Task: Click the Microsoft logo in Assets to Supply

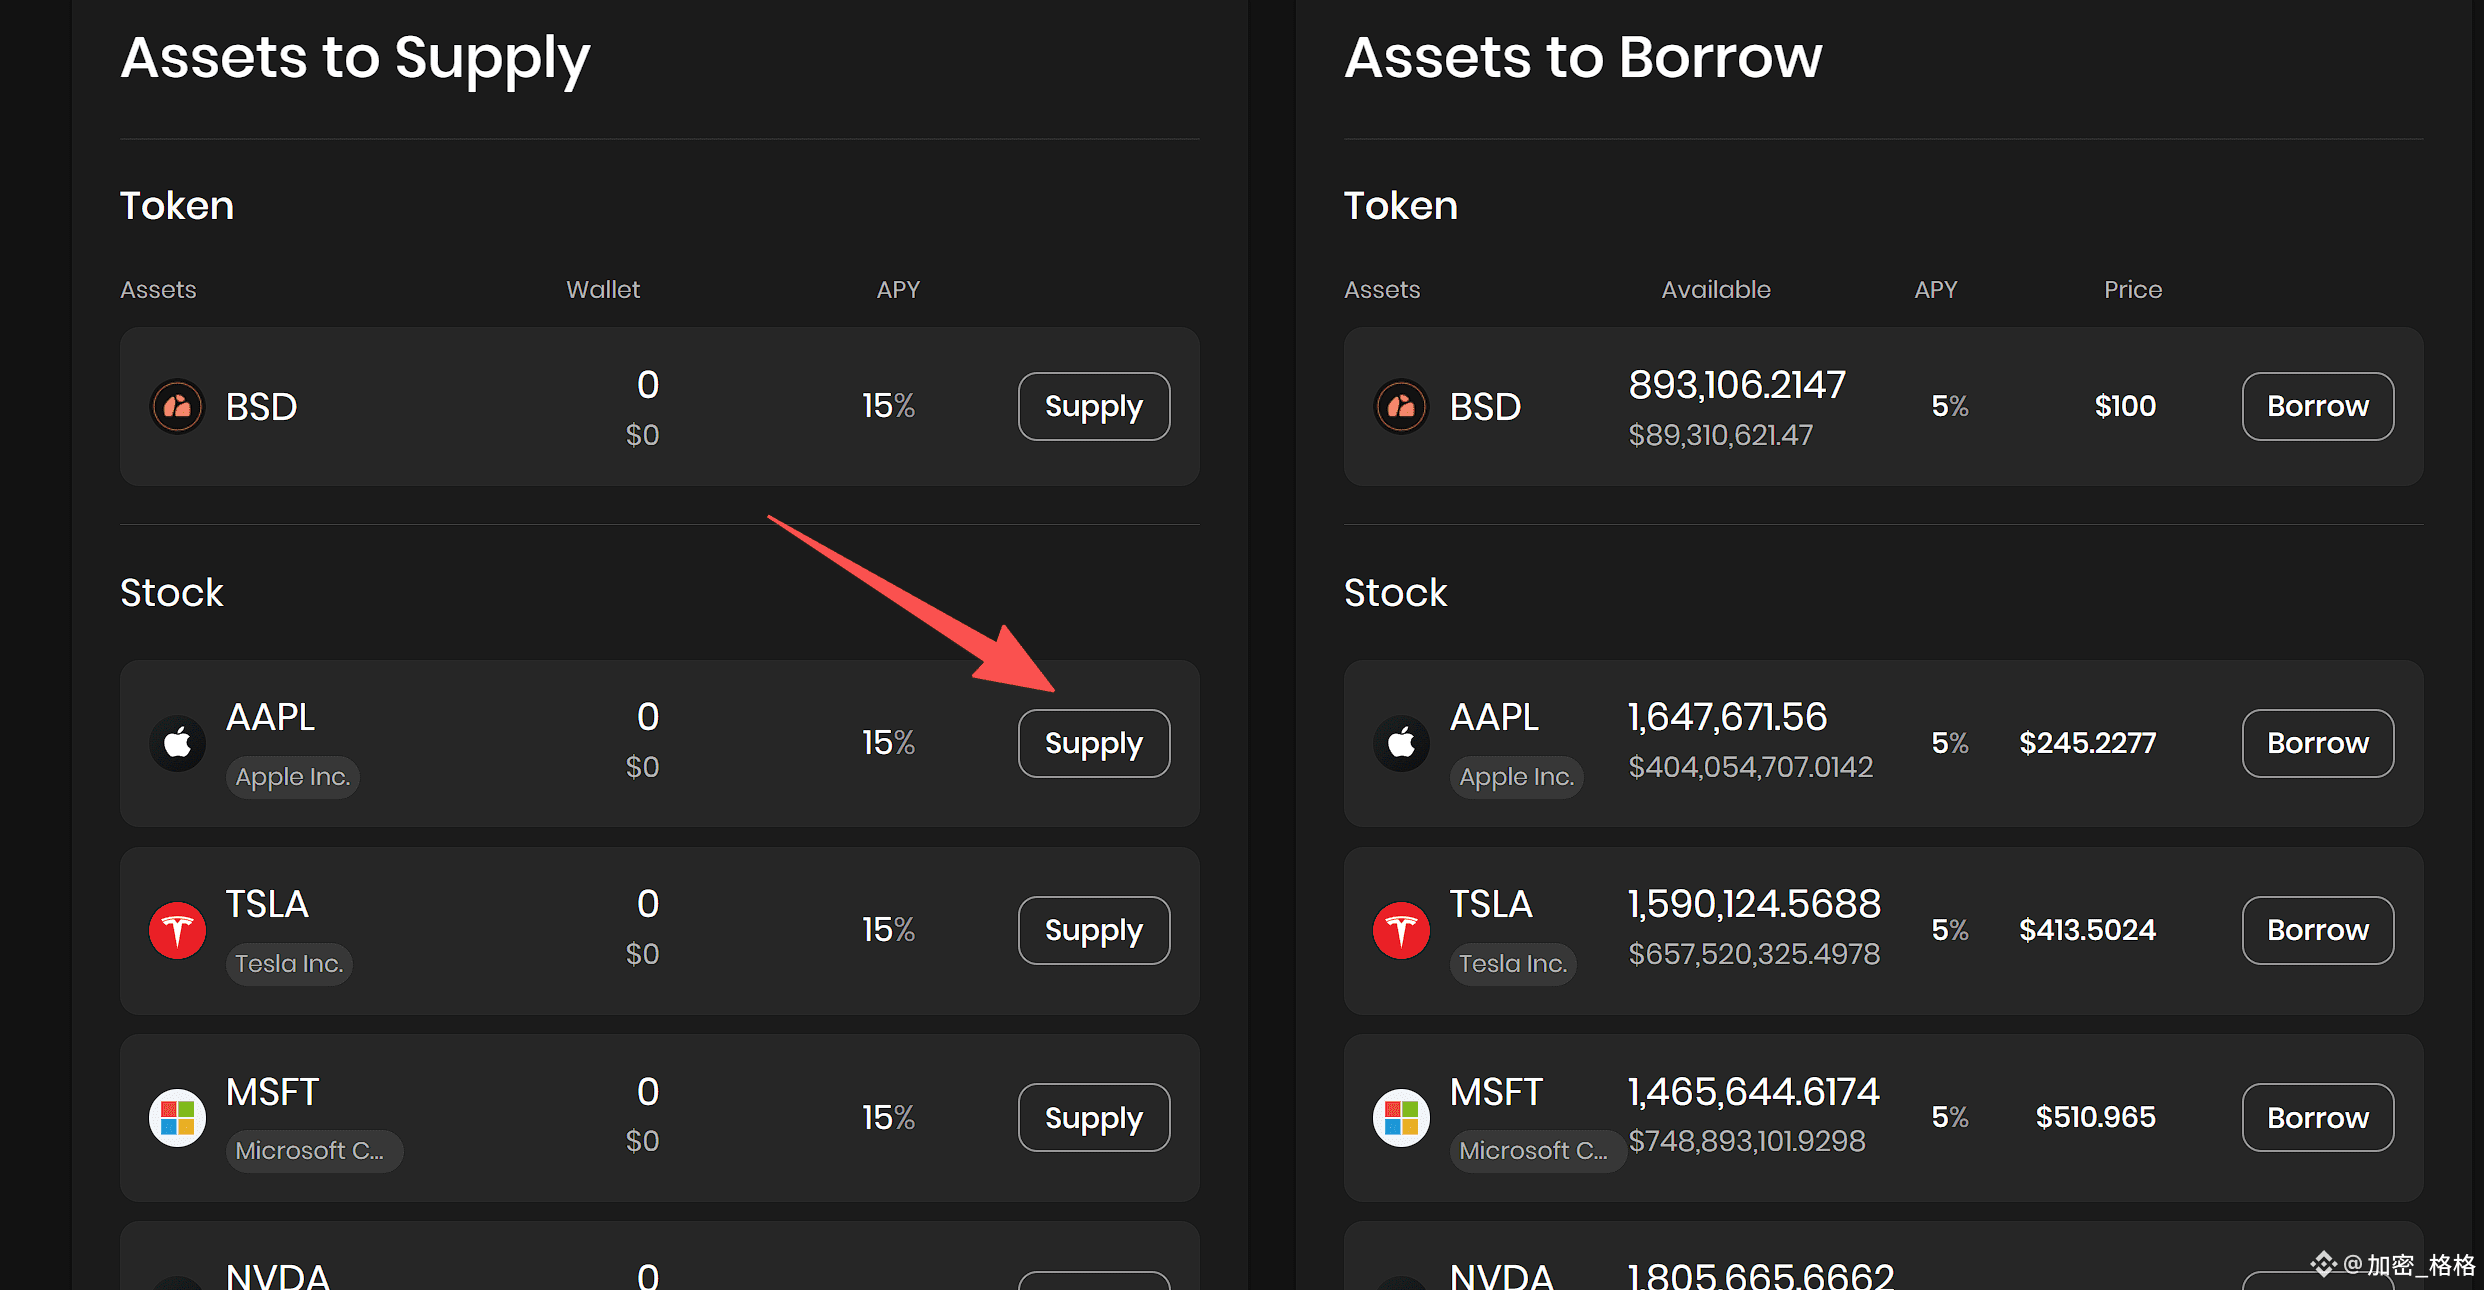Action: (177, 1117)
